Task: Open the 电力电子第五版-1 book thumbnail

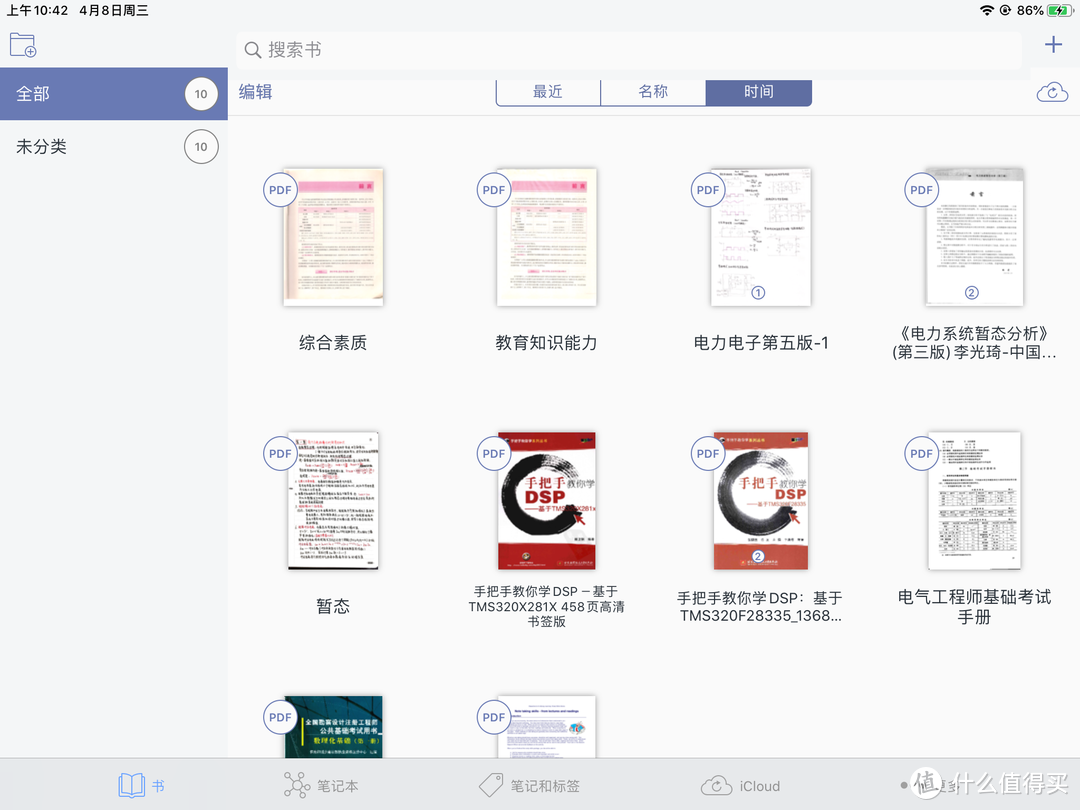Action: 760,237
